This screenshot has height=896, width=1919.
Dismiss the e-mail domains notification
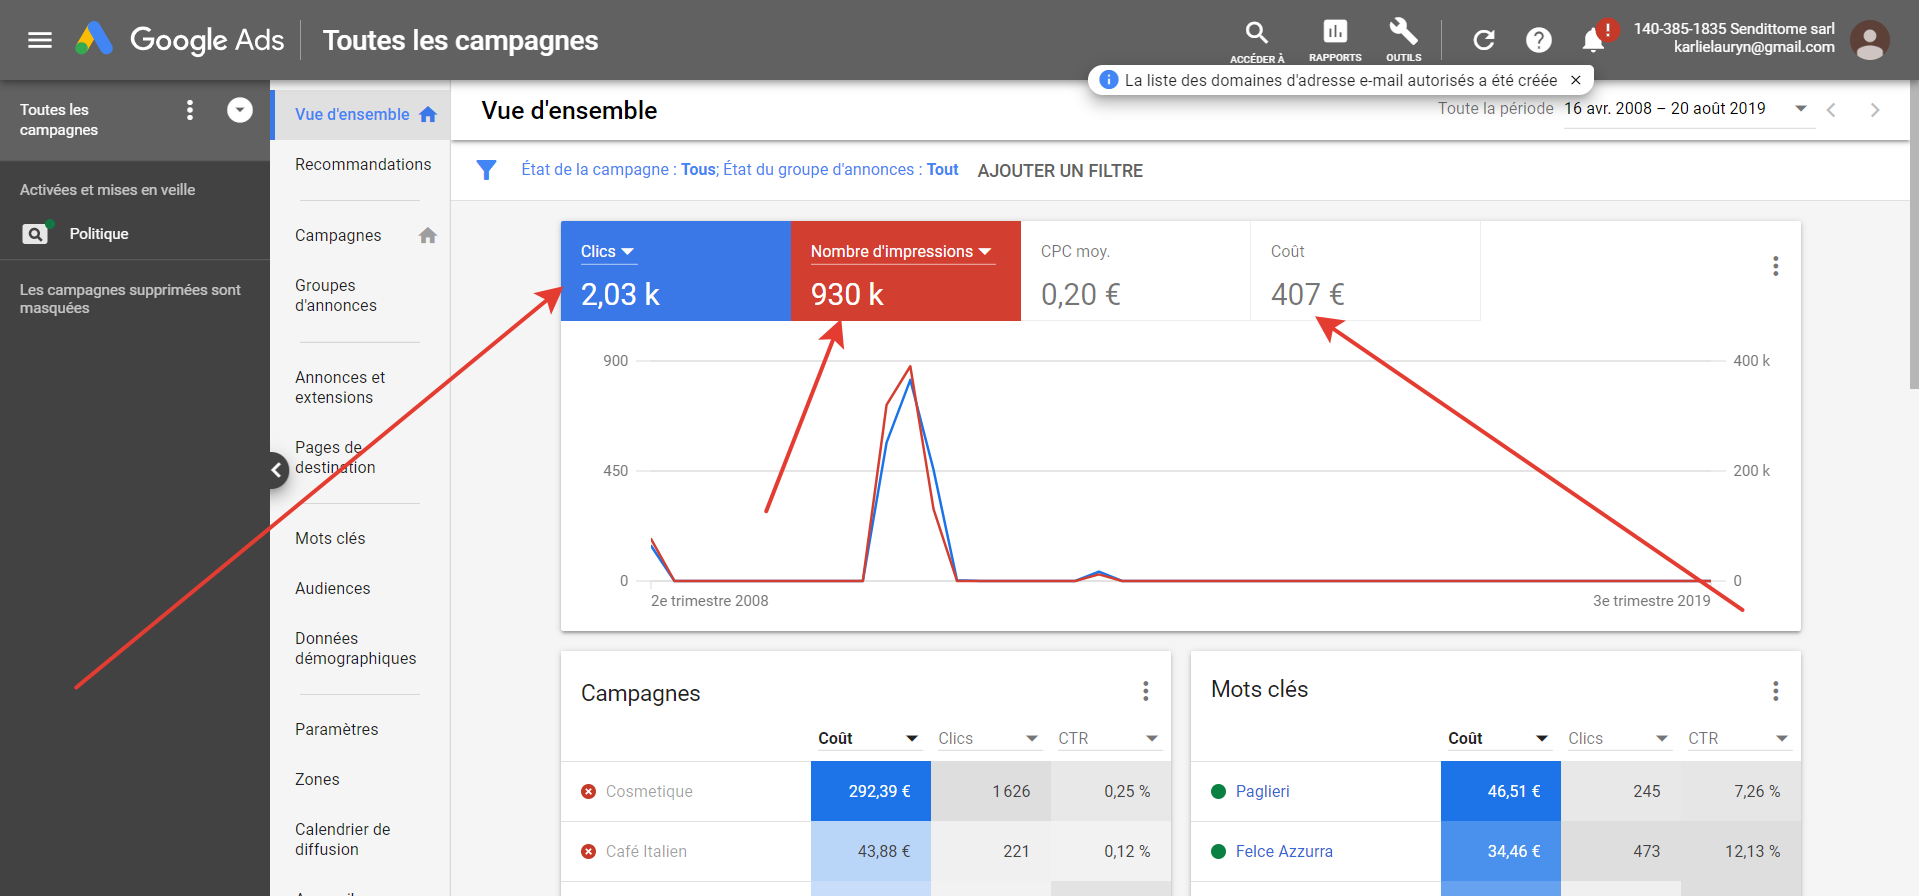coord(1576,80)
